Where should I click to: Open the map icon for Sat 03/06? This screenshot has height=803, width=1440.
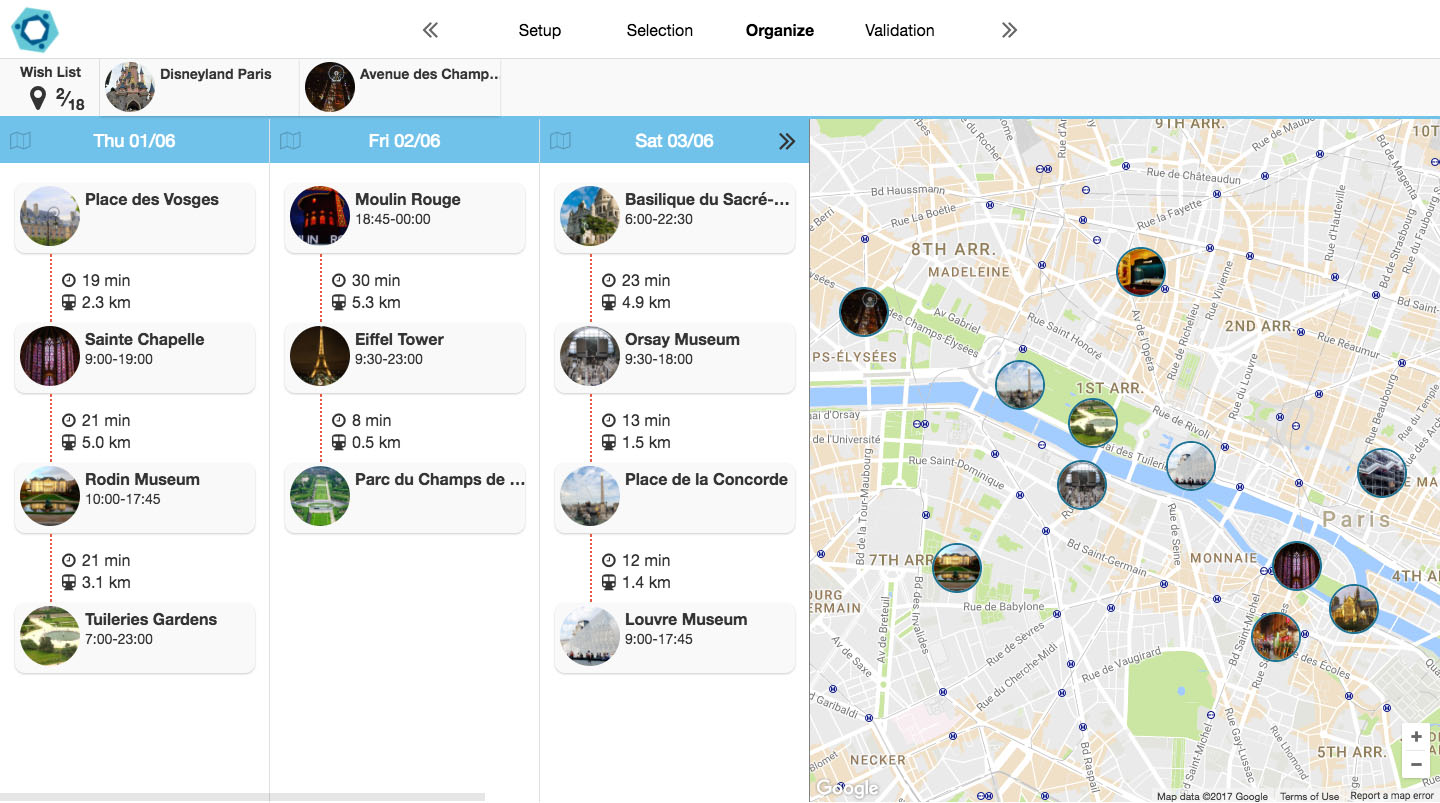click(x=560, y=141)
